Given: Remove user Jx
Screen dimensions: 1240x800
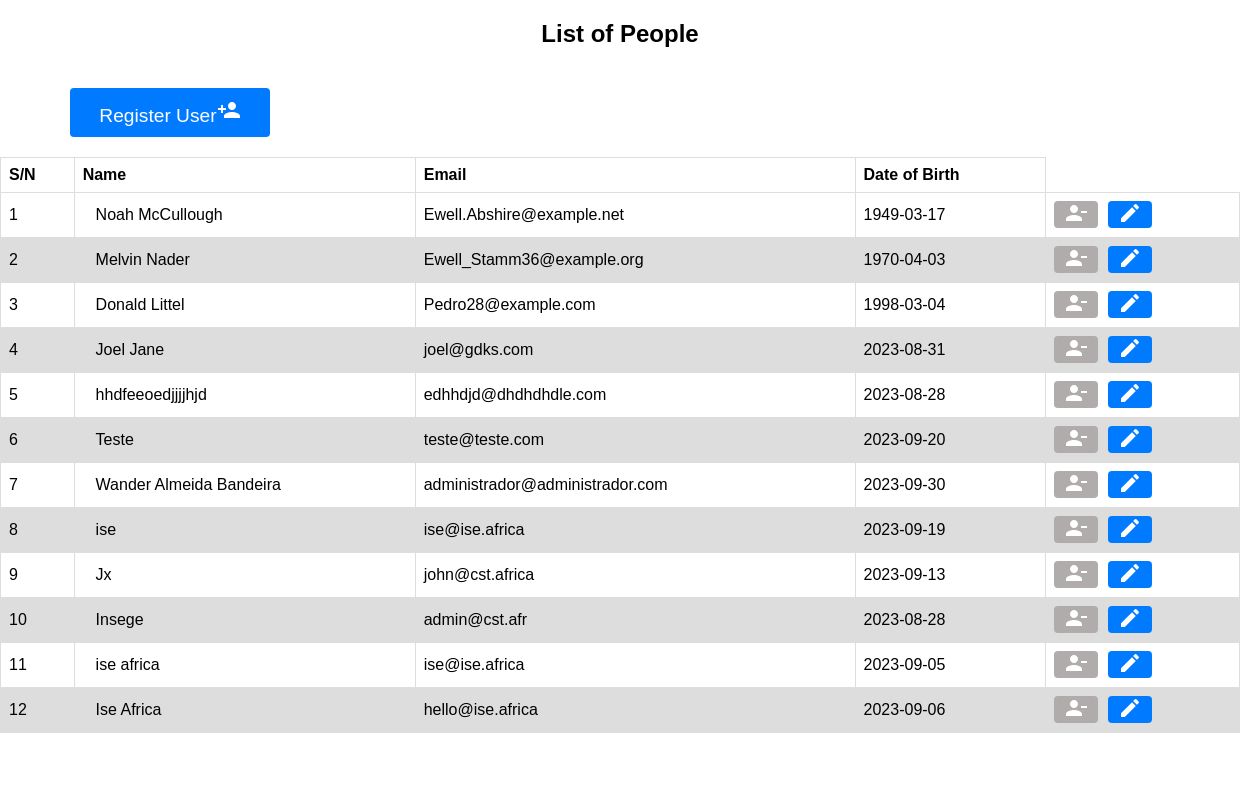Looking at the screenshot, I should click(1076, 575).
